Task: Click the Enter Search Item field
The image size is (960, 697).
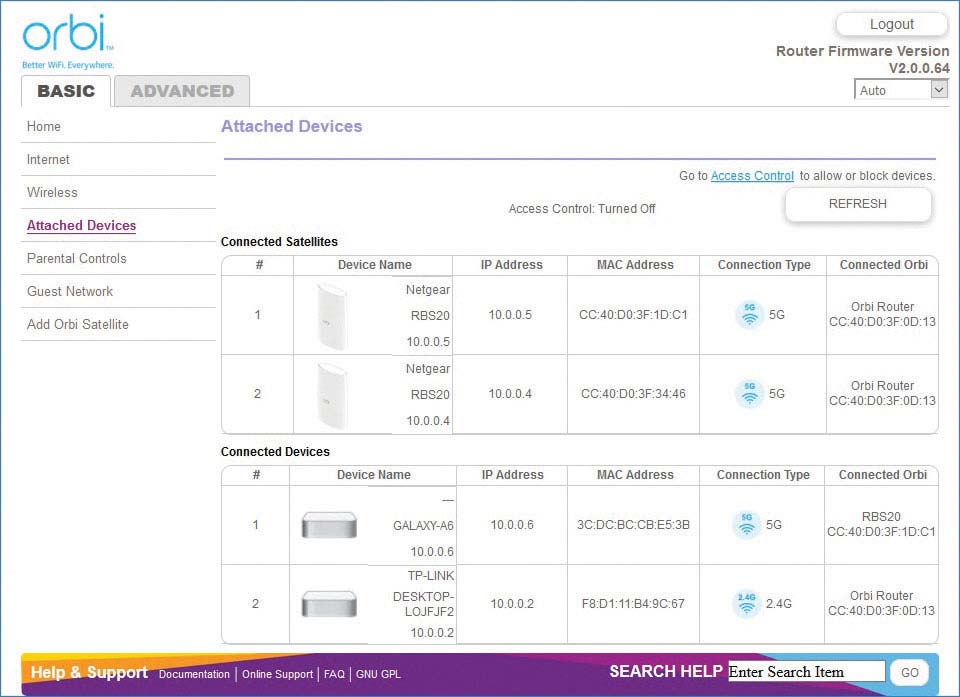Action: point(806,672)
